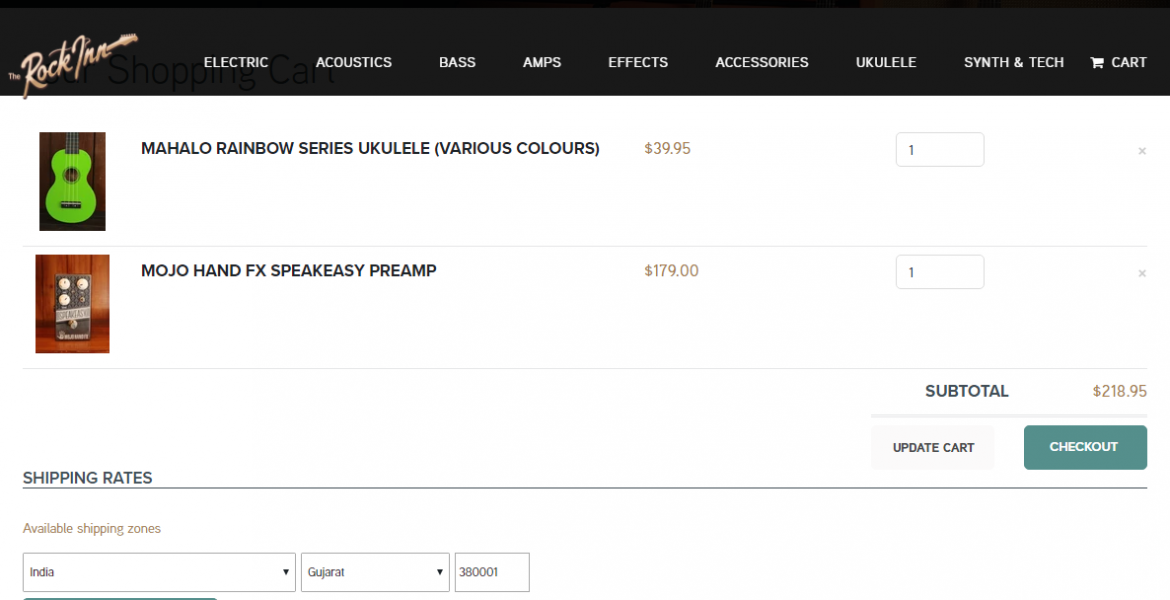The width and height of the screenshot is (1170, 600).
Task: Open the Cart via the cart icon
Action: [1097, 62]
